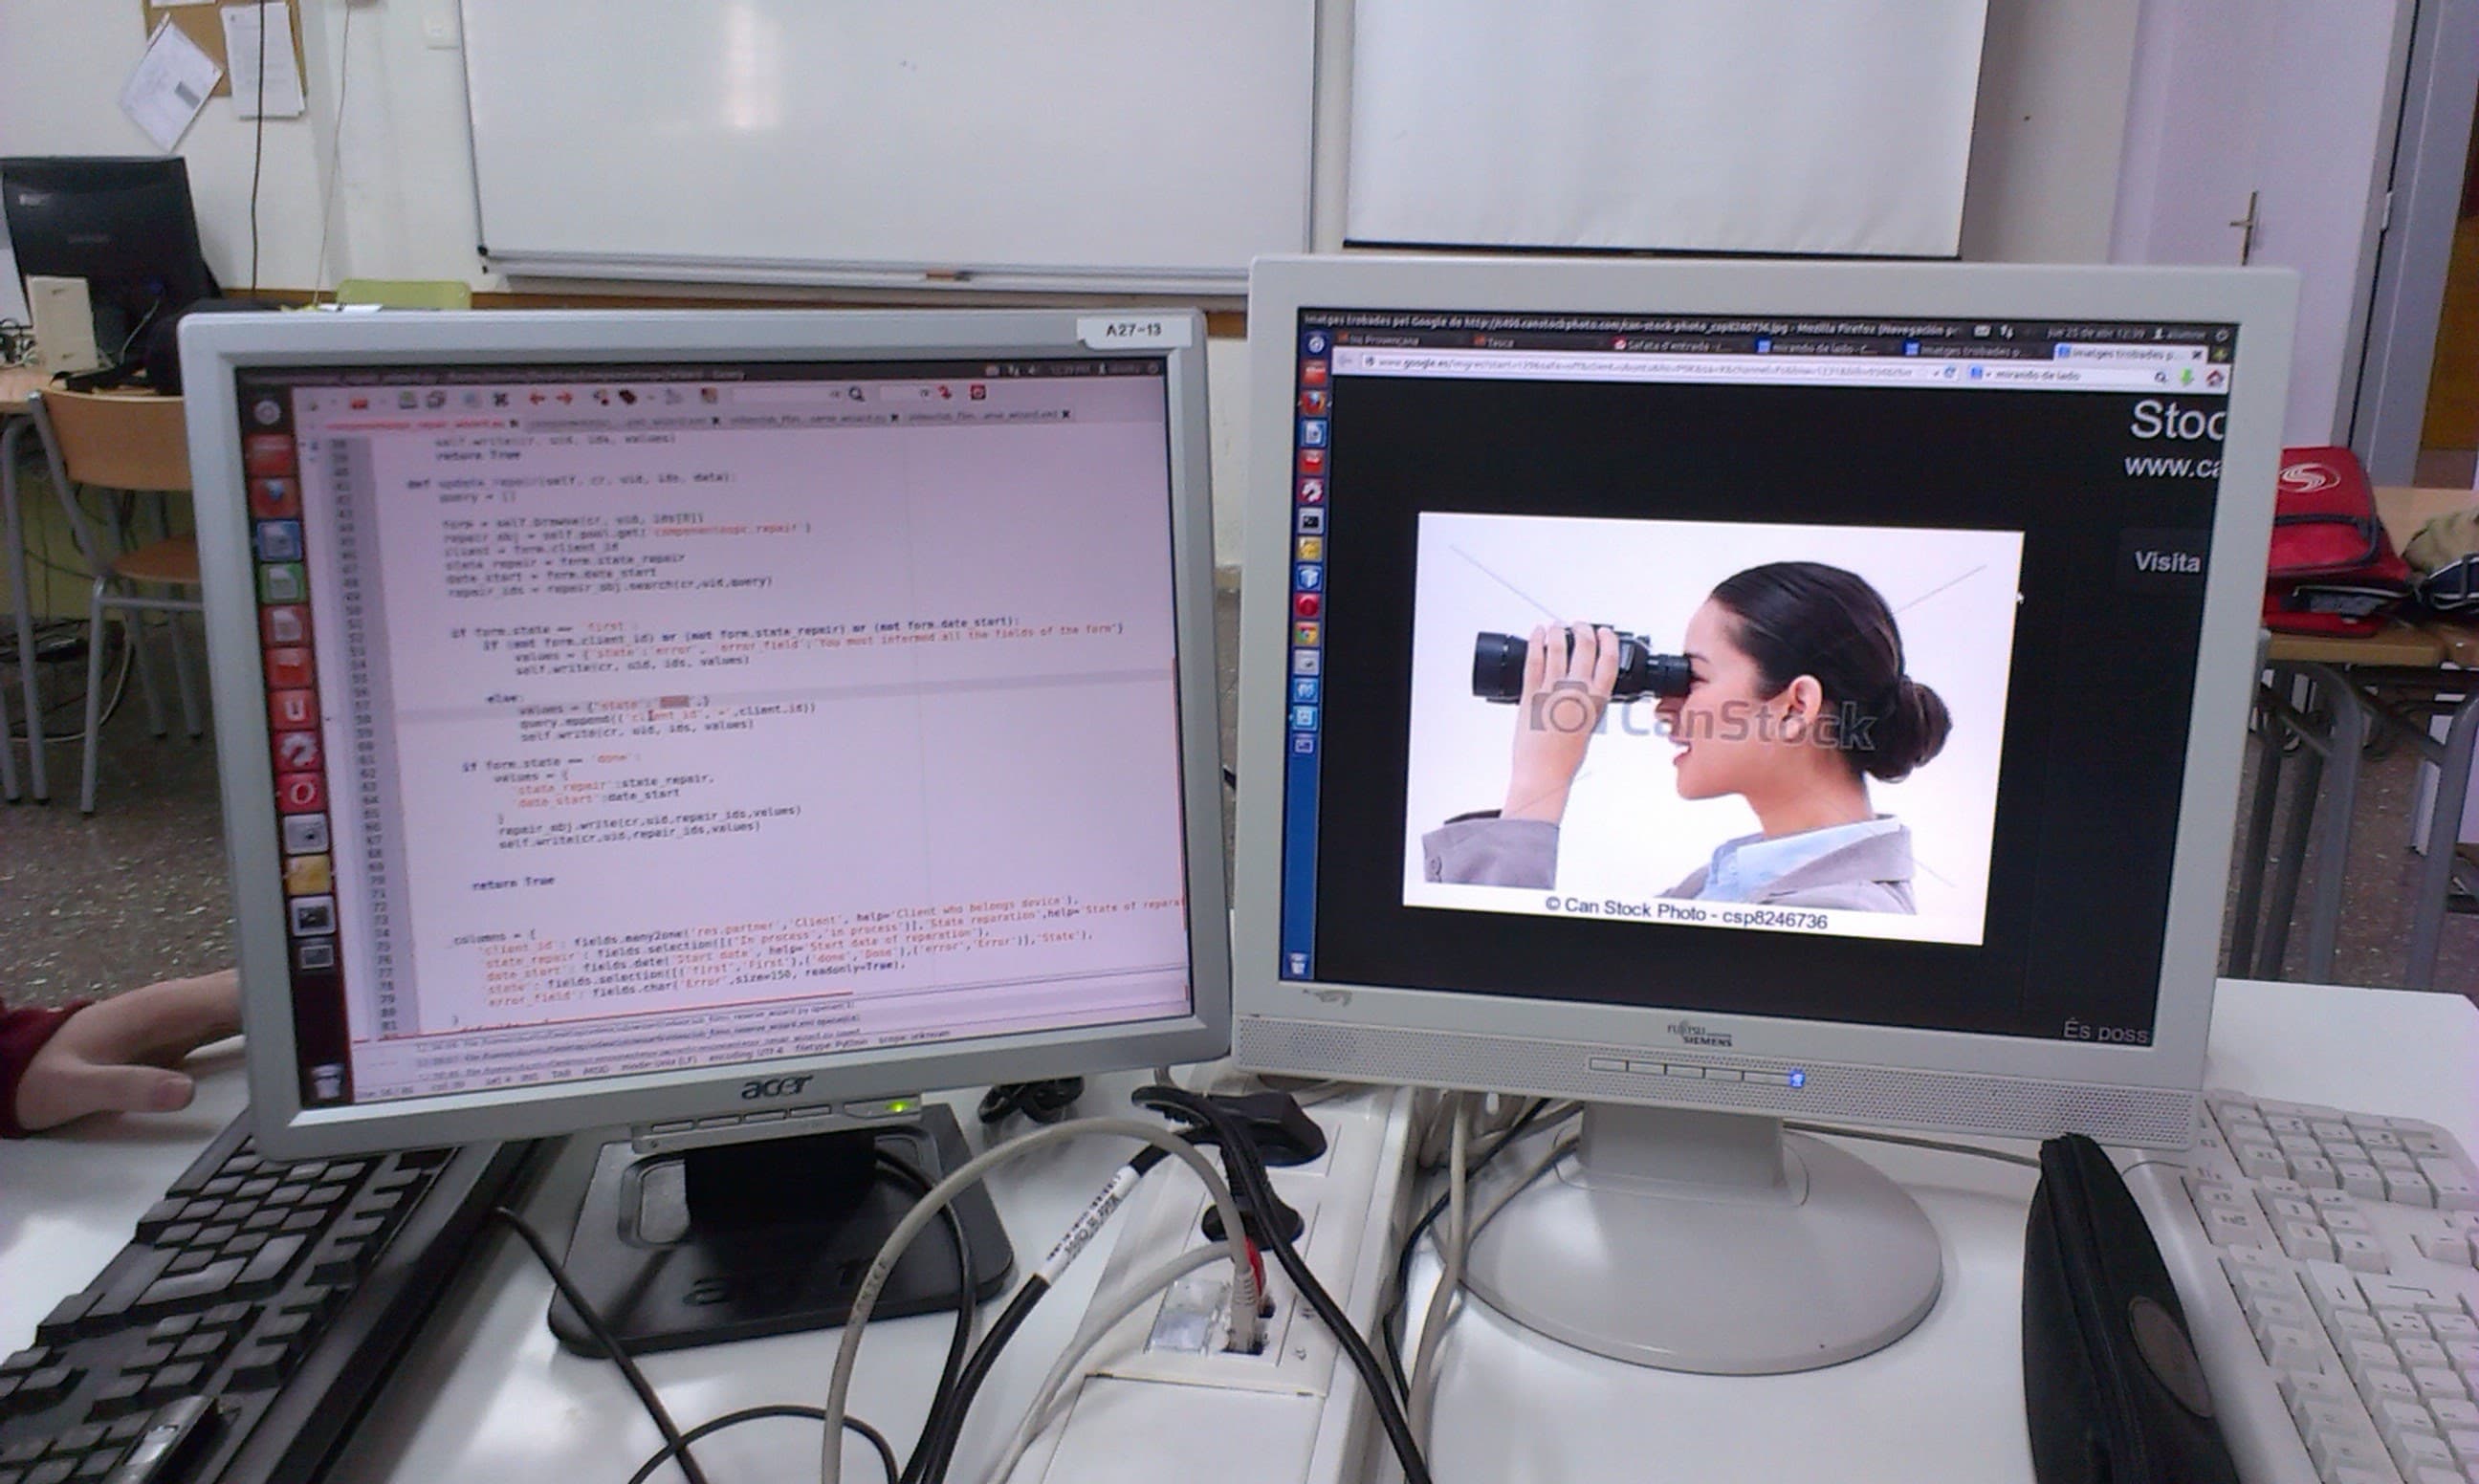
Task: Open the 'jue 25 de abr' clock menu
Action: pos(2096,335)
